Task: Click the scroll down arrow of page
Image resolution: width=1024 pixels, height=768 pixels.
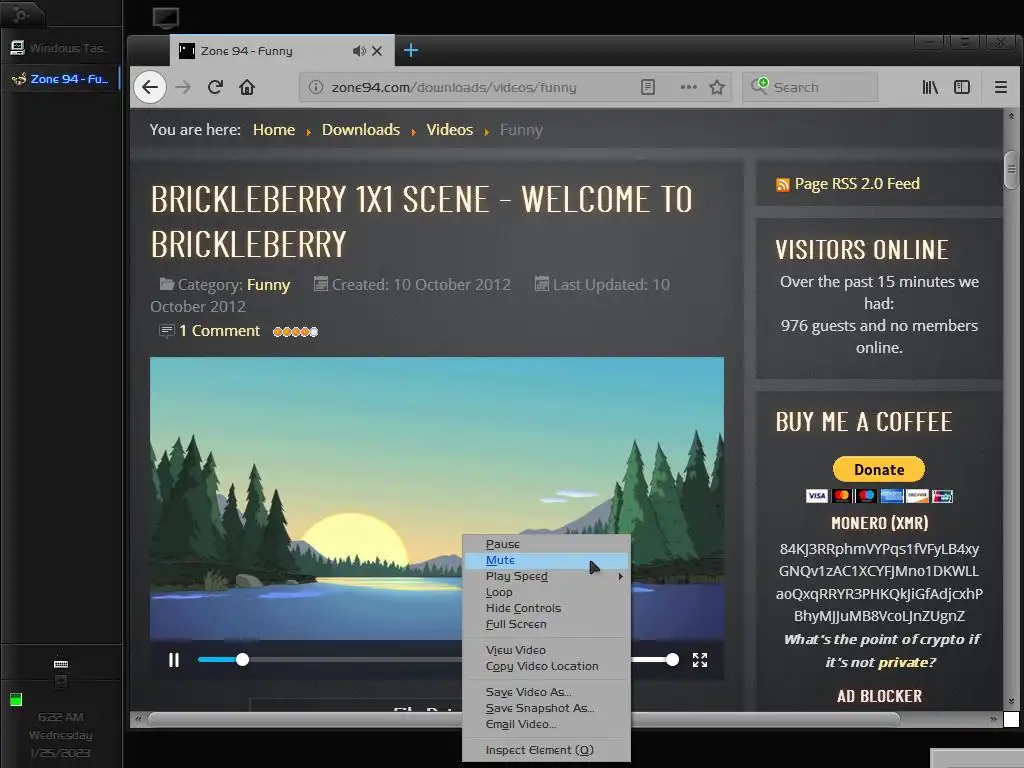Action: coord(1011,701)
